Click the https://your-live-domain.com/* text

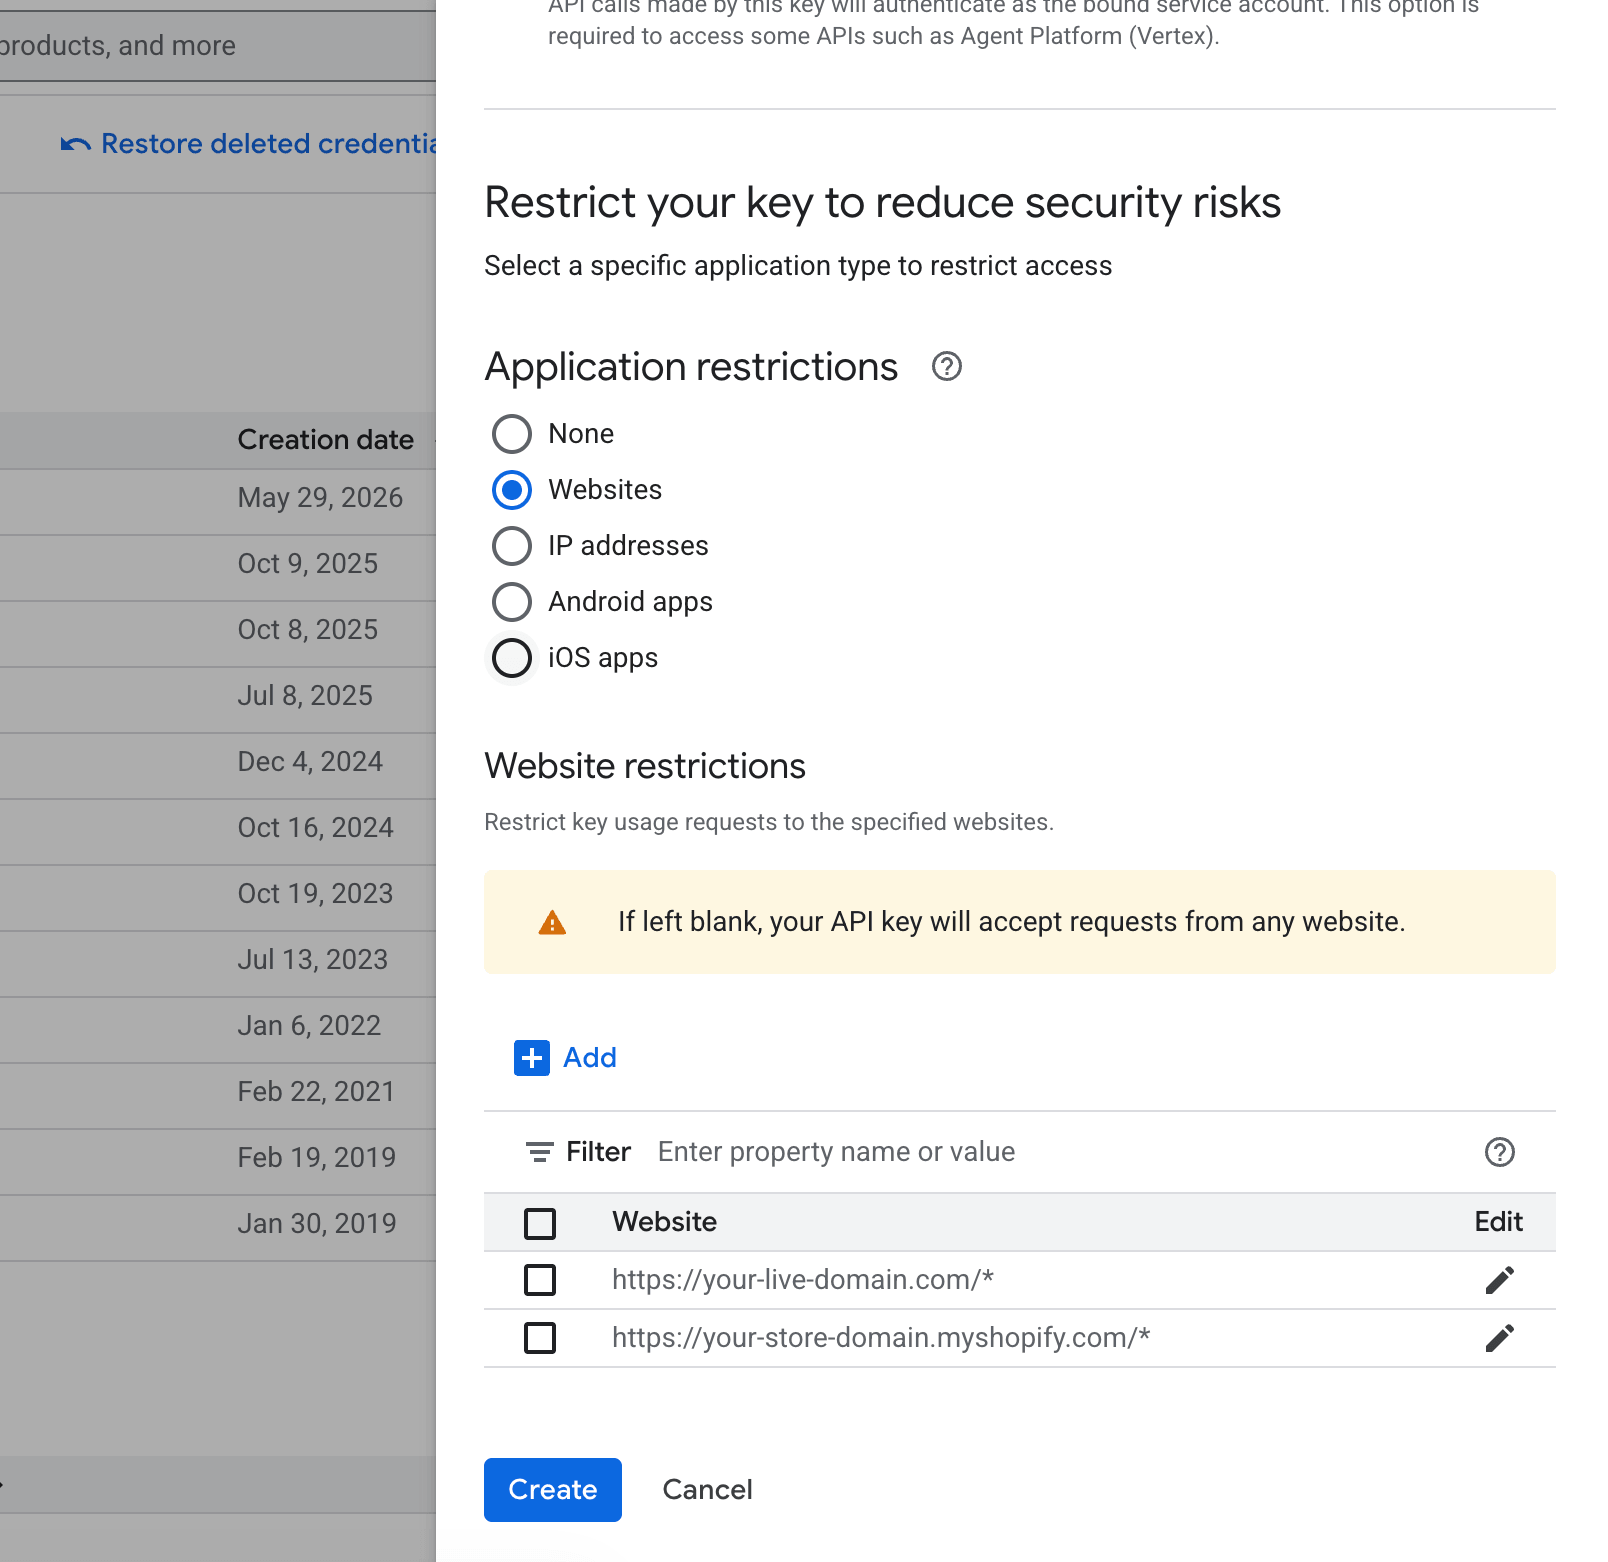pyautogui.click(x=803, y=1280)
